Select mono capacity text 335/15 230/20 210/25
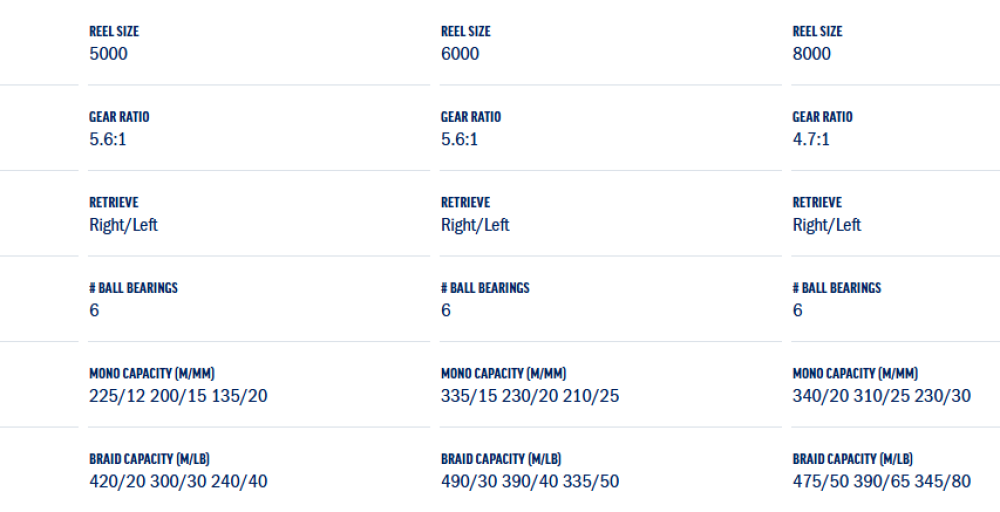1000x512 pixels. tap(530, 396)
